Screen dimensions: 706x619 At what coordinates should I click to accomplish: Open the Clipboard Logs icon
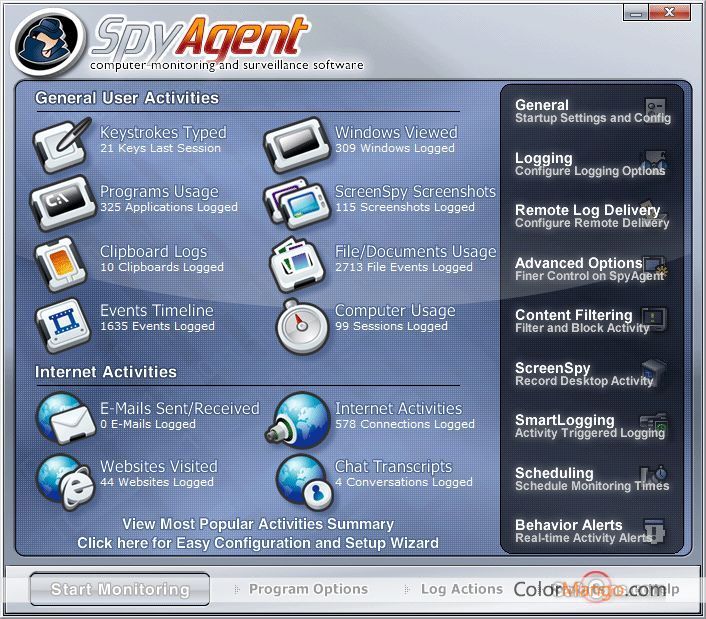pyautogui.click(x=61, y=264)
